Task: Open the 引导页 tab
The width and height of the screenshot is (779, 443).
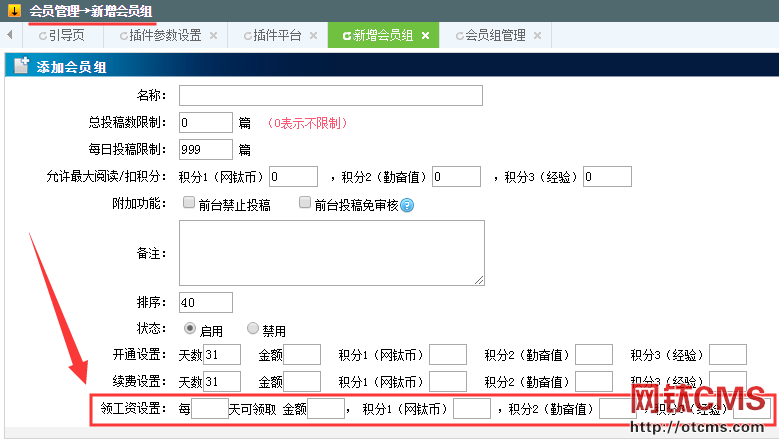Action: [x=67, y=35]
